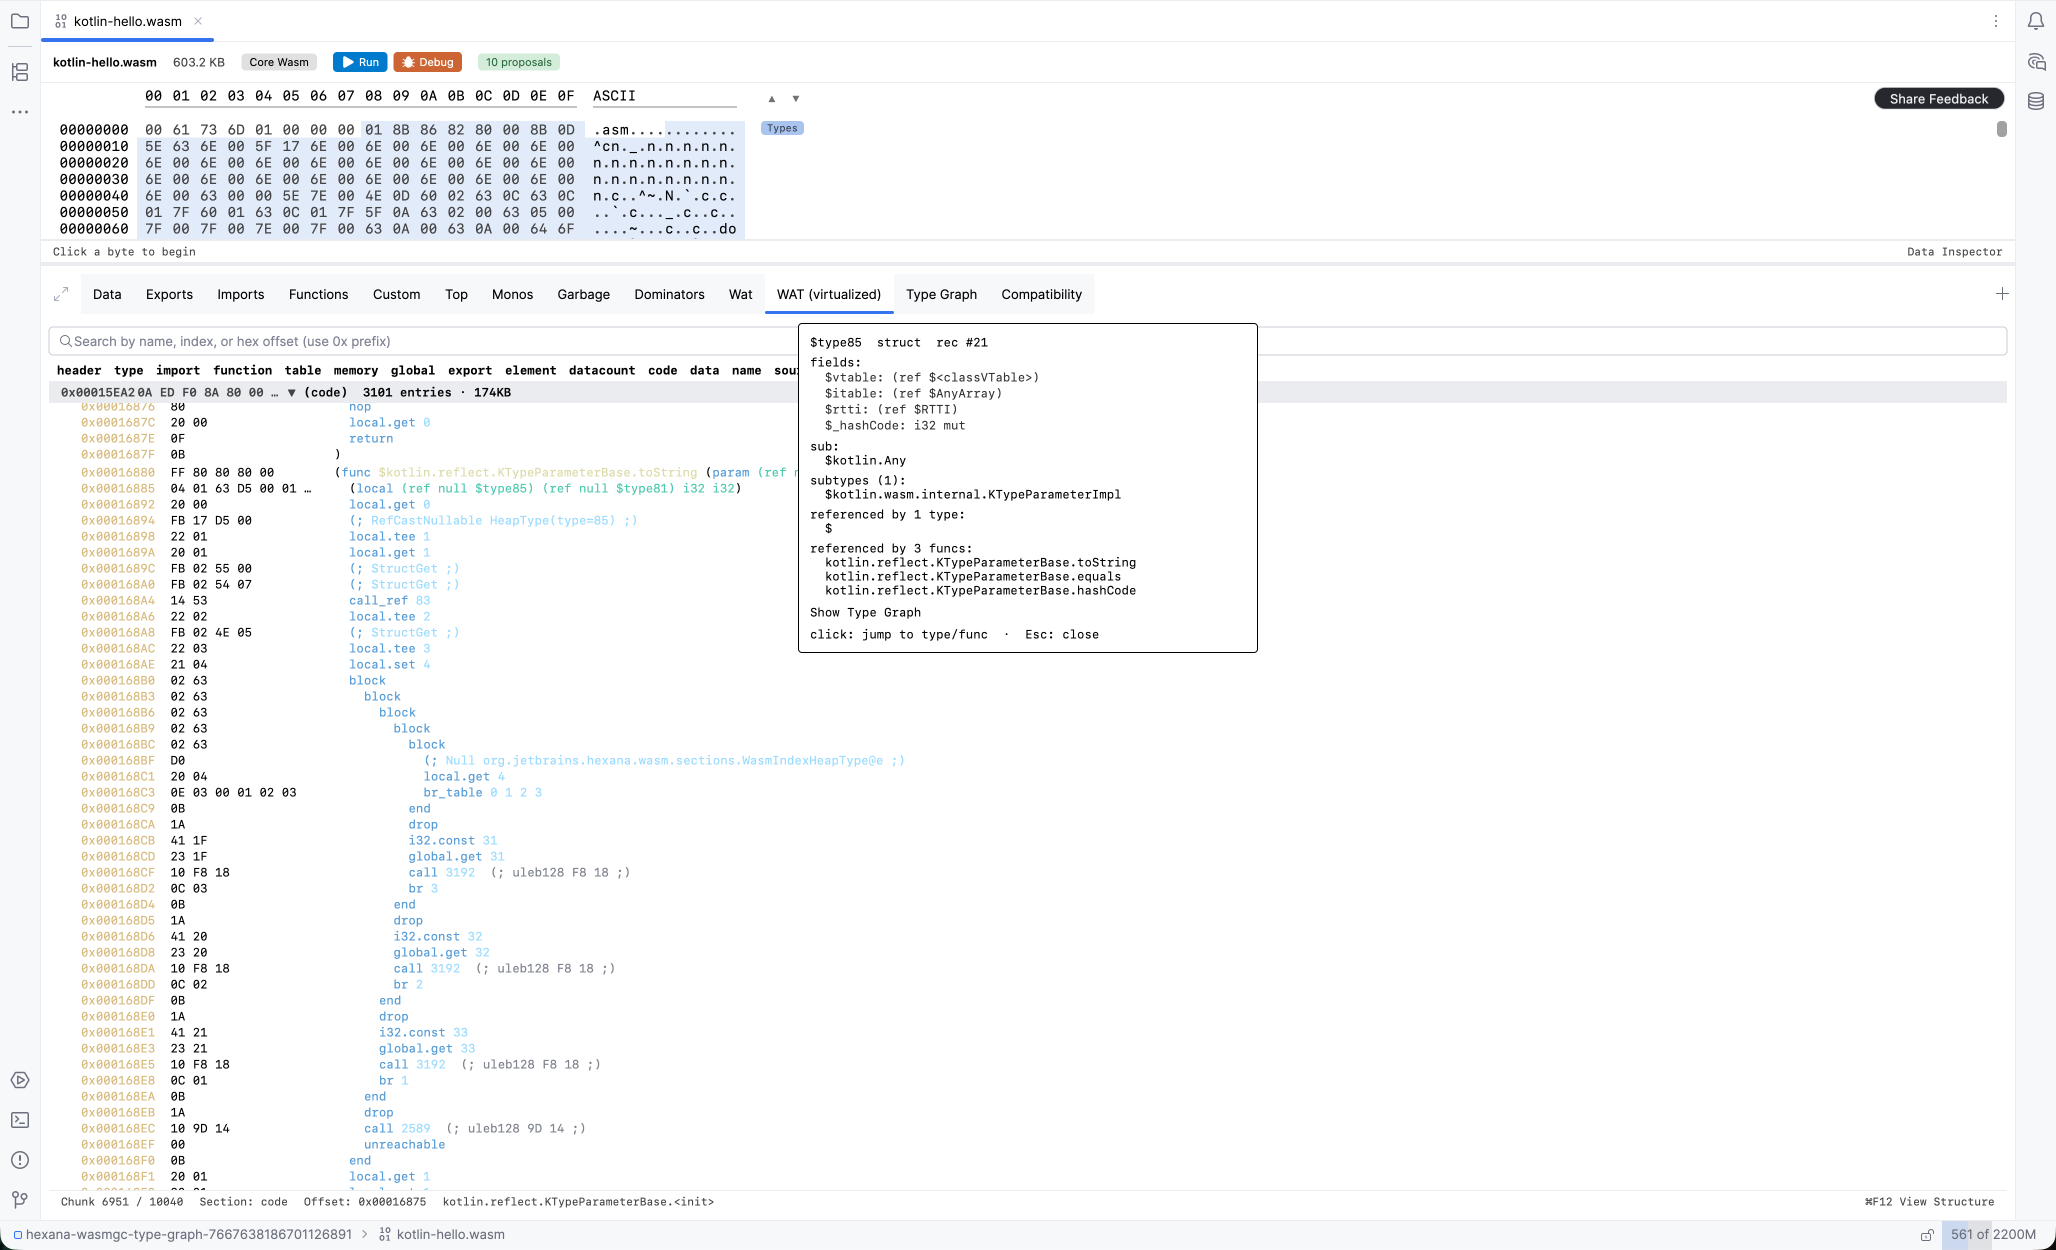Open the Project folder icon in sidebar

point(20,21)
